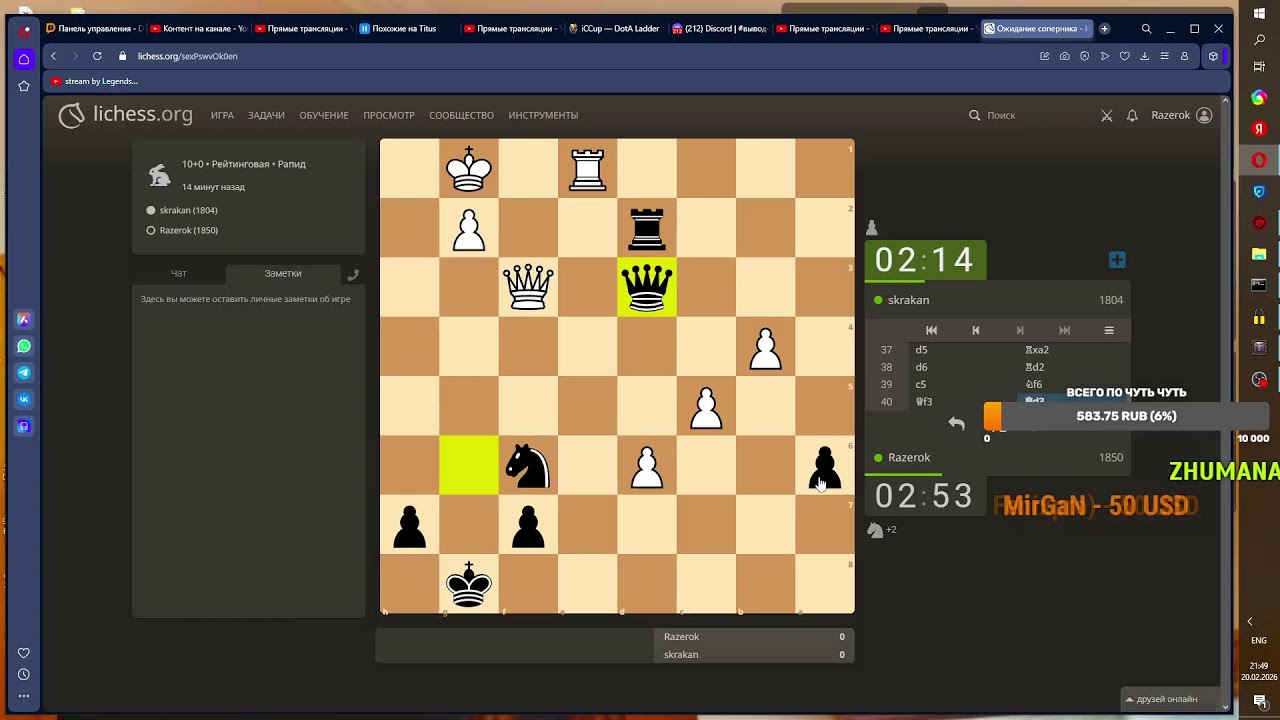The image size is (1280, 720).
Task: Open Razerok (1850) profile link in game info
Action: point(188,230)
